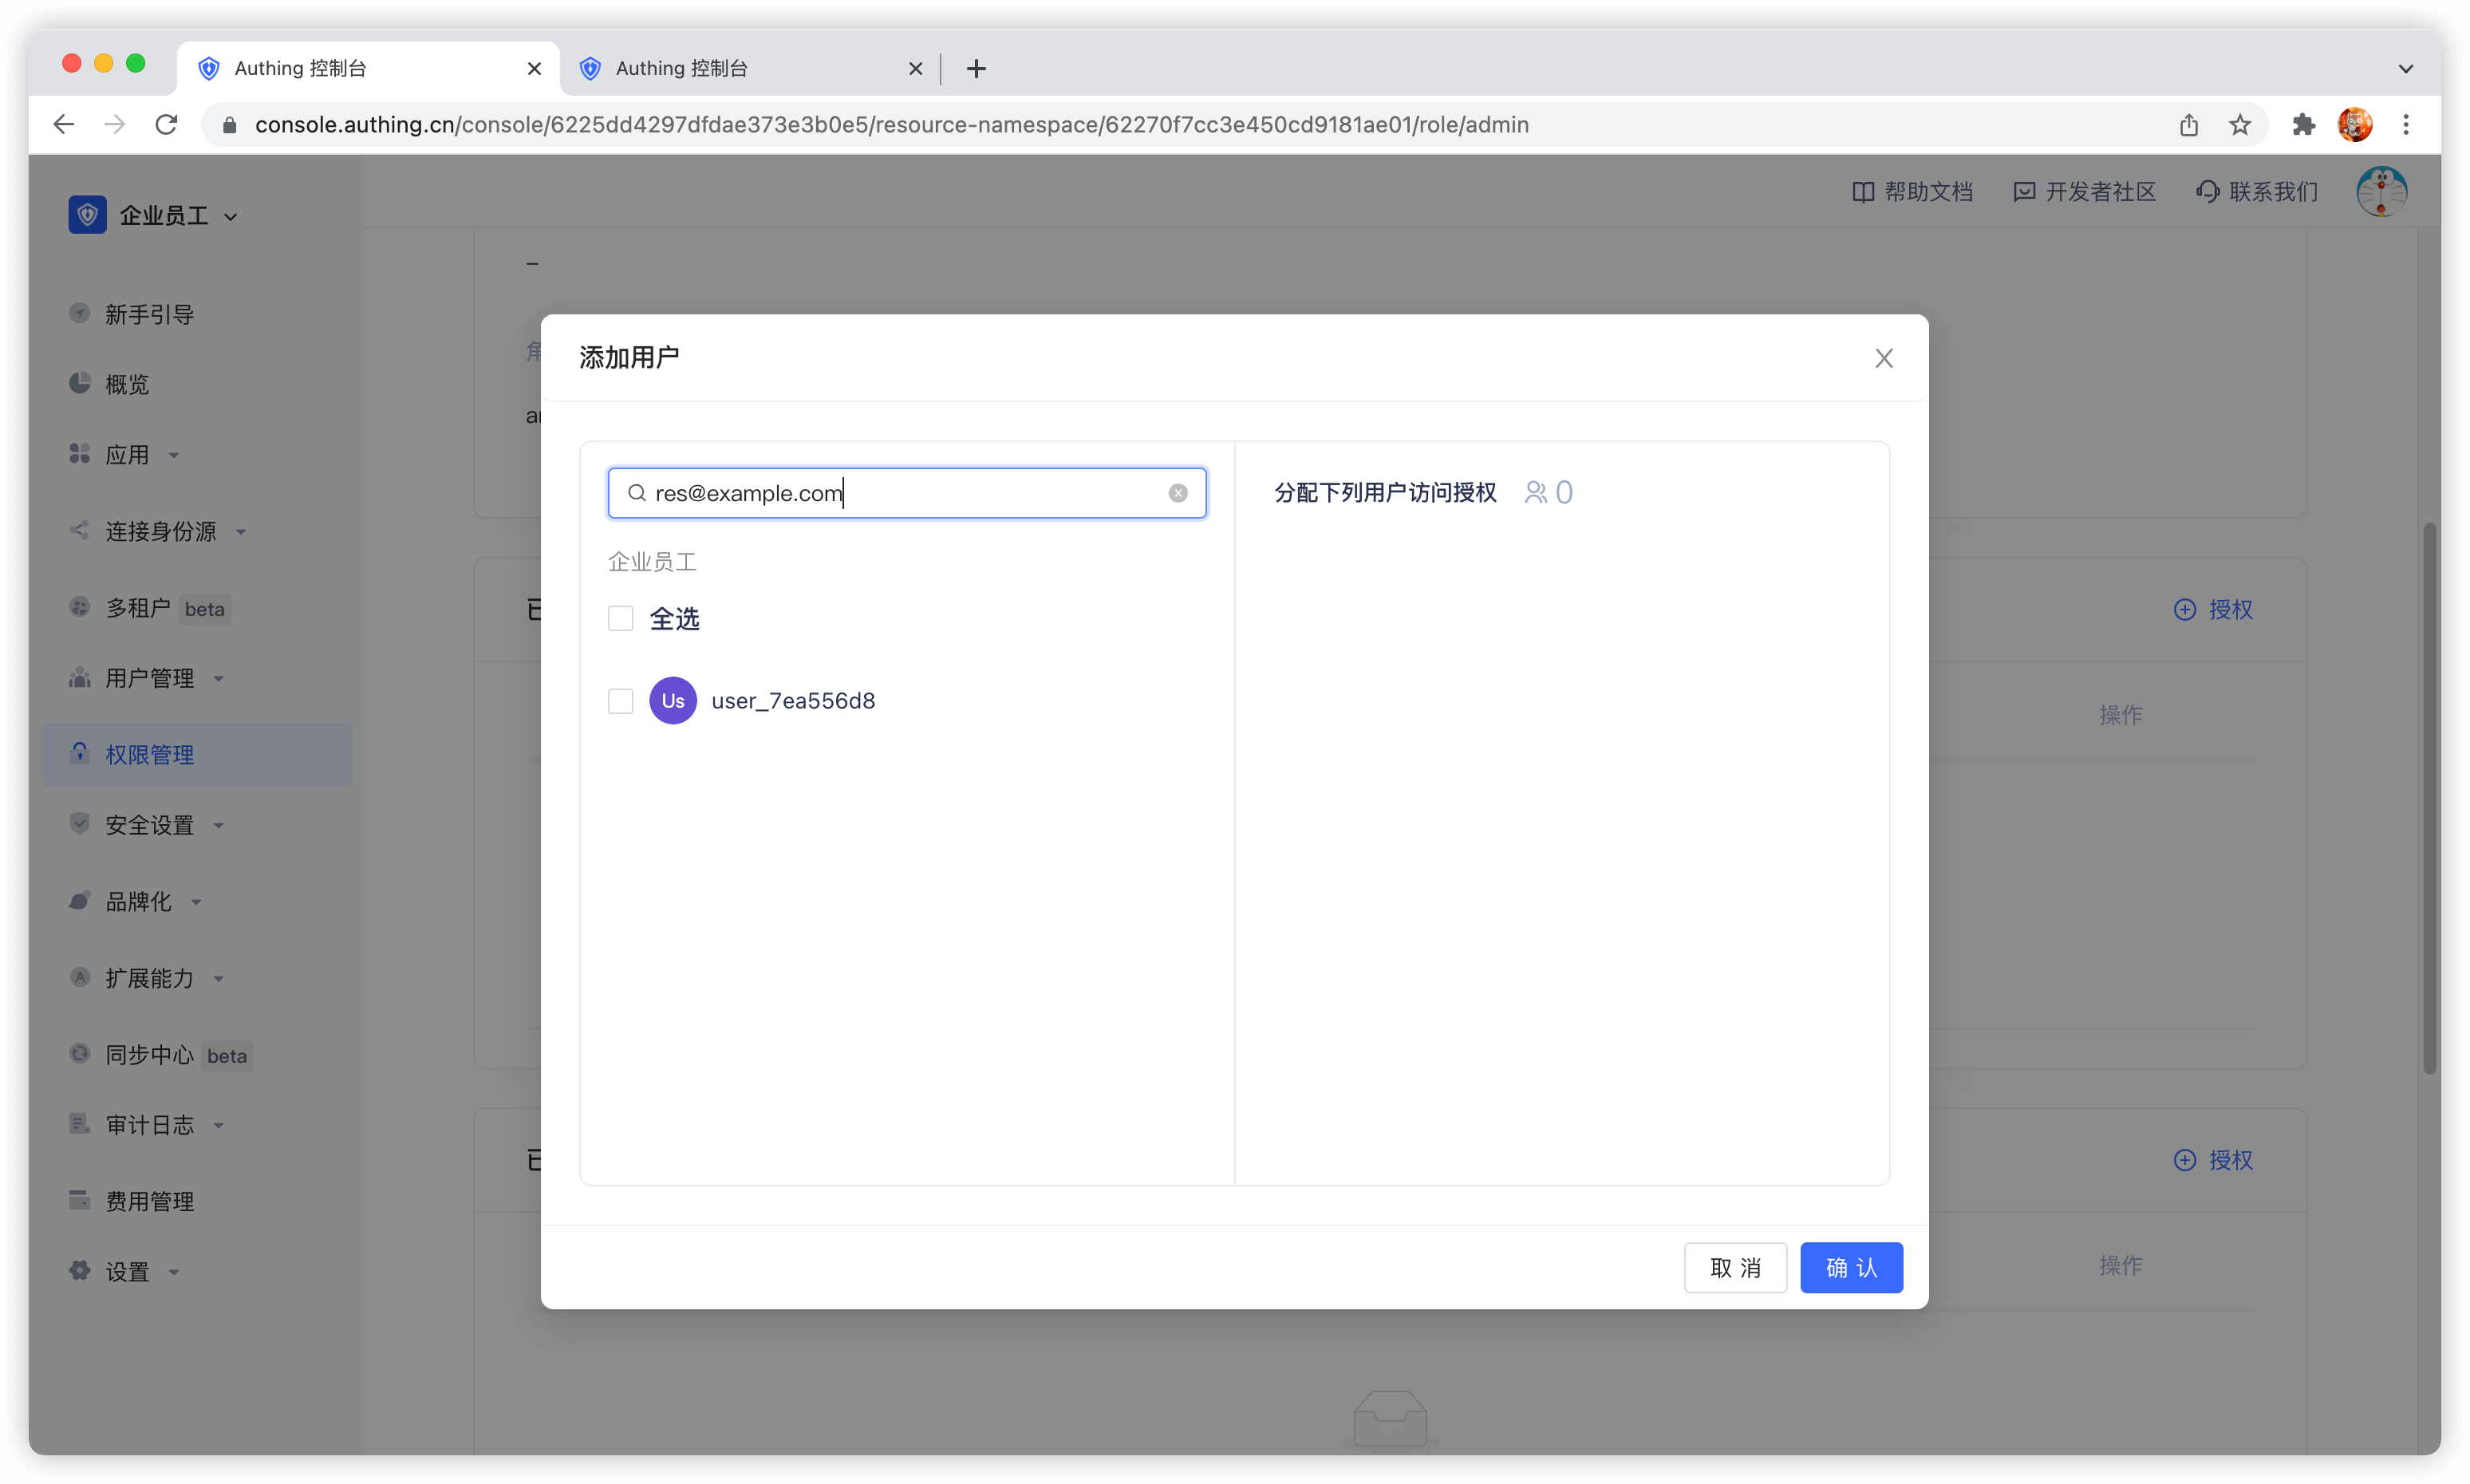Open 权限管理 in the sidebar
This screenshot has height=1484, width=2470.
click(x=150, y=755)
